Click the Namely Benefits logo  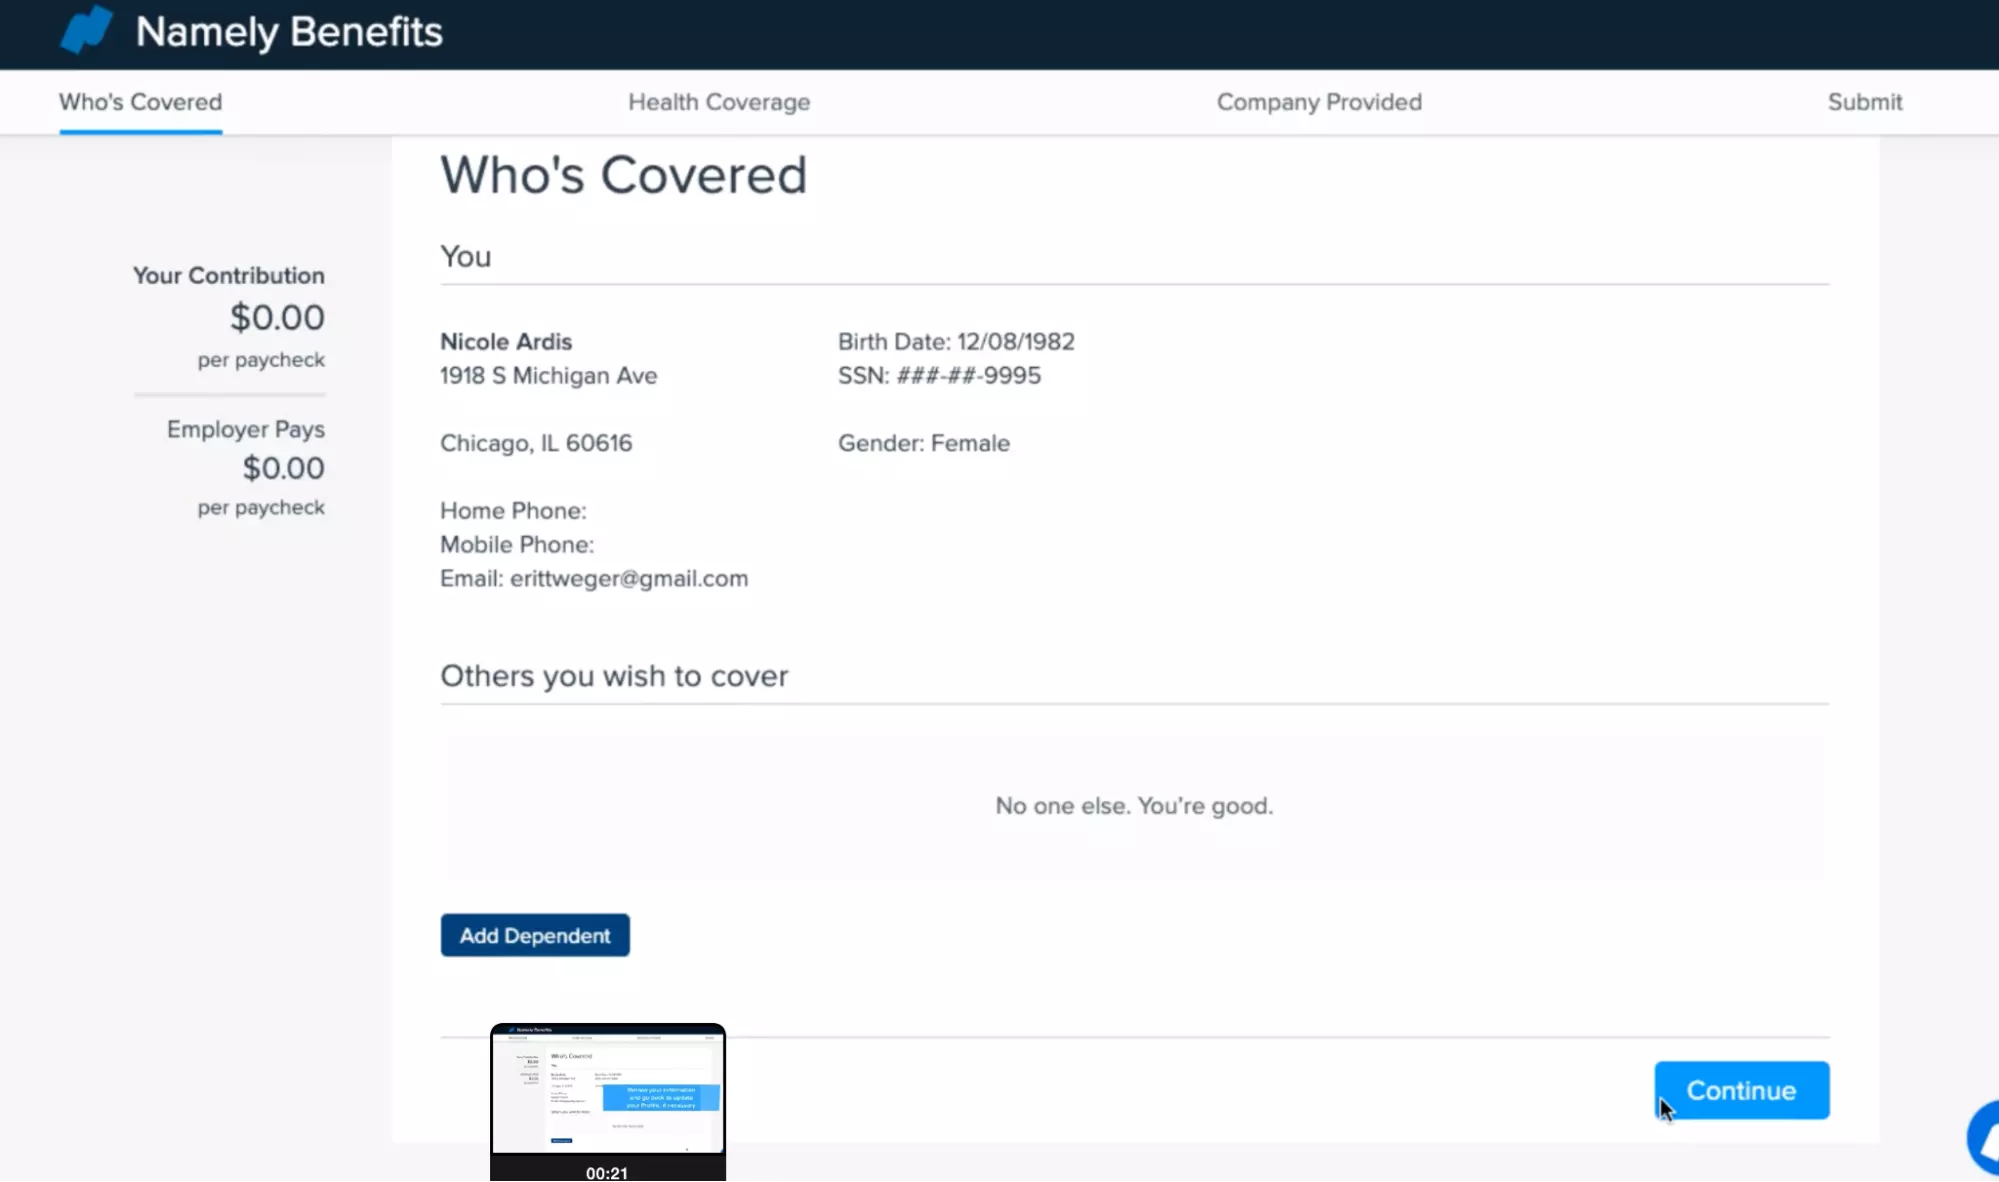pos(250,31)
